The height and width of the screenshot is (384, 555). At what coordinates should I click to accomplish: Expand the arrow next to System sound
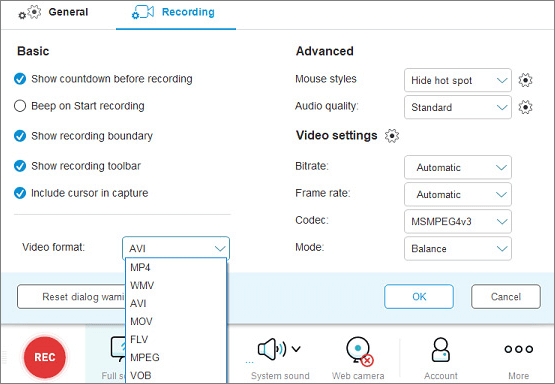(296, 349)
